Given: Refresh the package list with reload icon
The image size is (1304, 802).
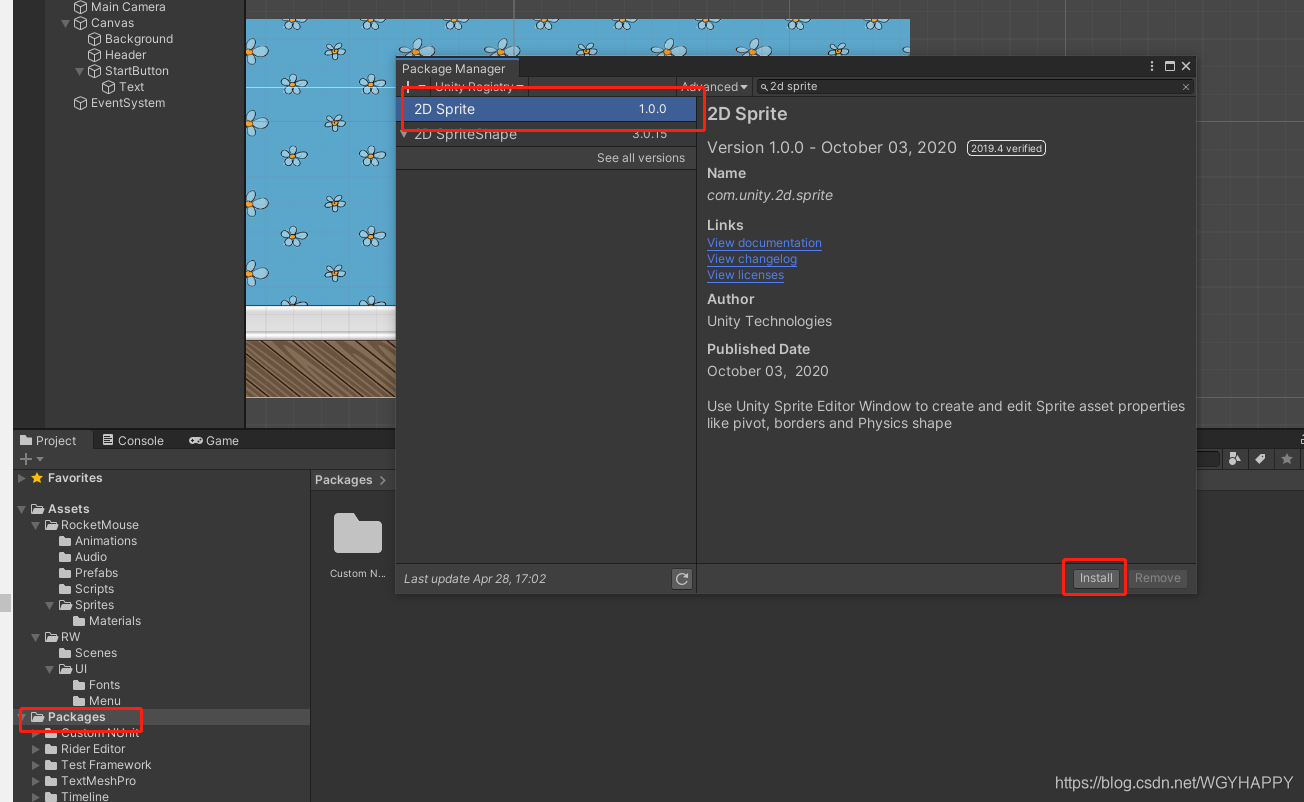Looking at the screenshot, I should tap(682, 578).
